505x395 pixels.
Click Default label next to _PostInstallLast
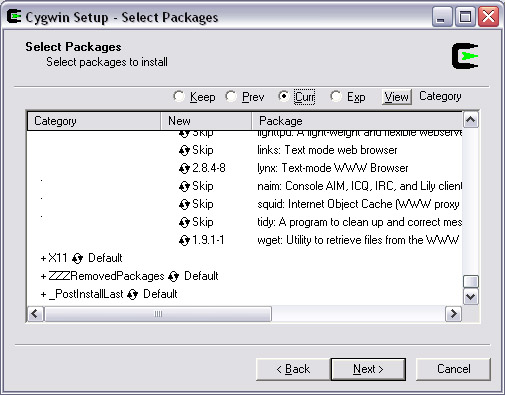[x=160, y=294]
